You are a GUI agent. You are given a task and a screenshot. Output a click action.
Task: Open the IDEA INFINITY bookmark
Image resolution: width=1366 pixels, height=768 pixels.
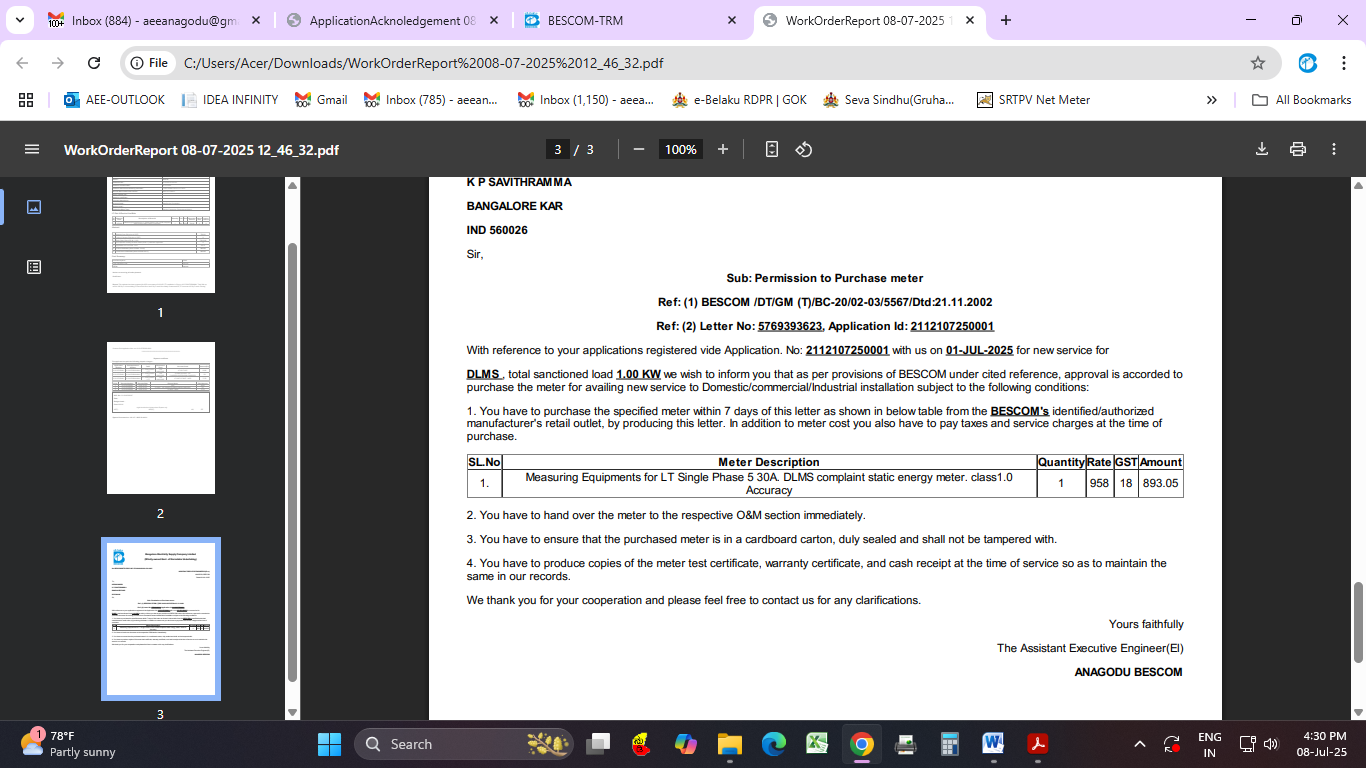[230, 100]
